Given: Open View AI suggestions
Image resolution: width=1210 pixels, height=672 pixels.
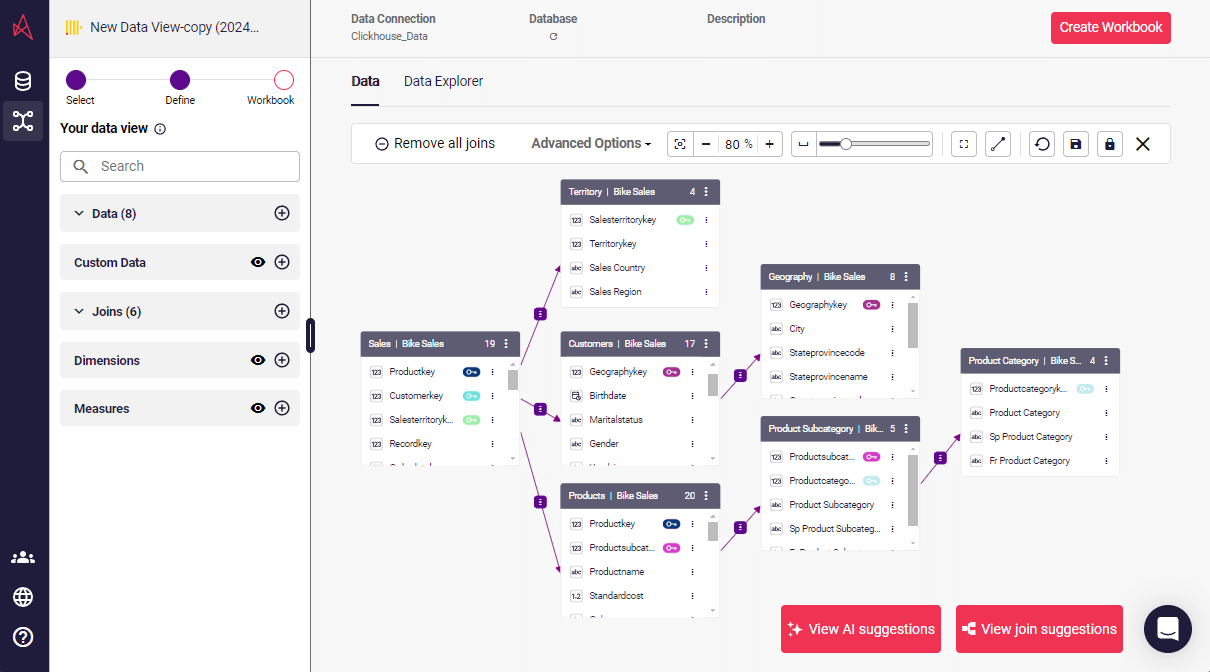Looking at the screenshot, I should [x=860, y=629].
